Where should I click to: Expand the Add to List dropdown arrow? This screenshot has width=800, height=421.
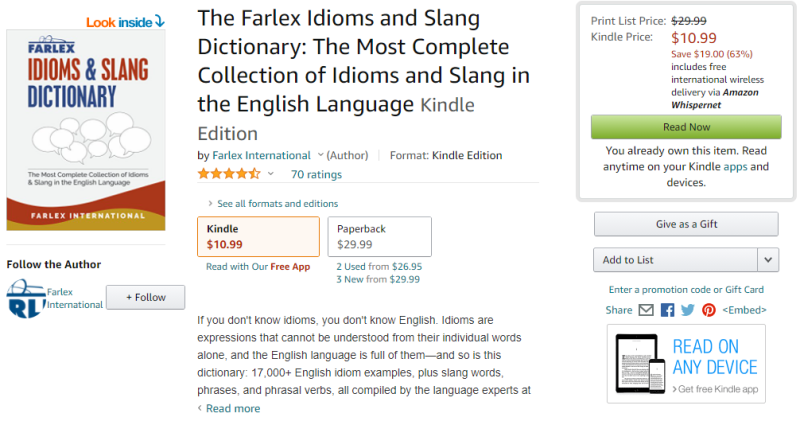tap(768, 260)
